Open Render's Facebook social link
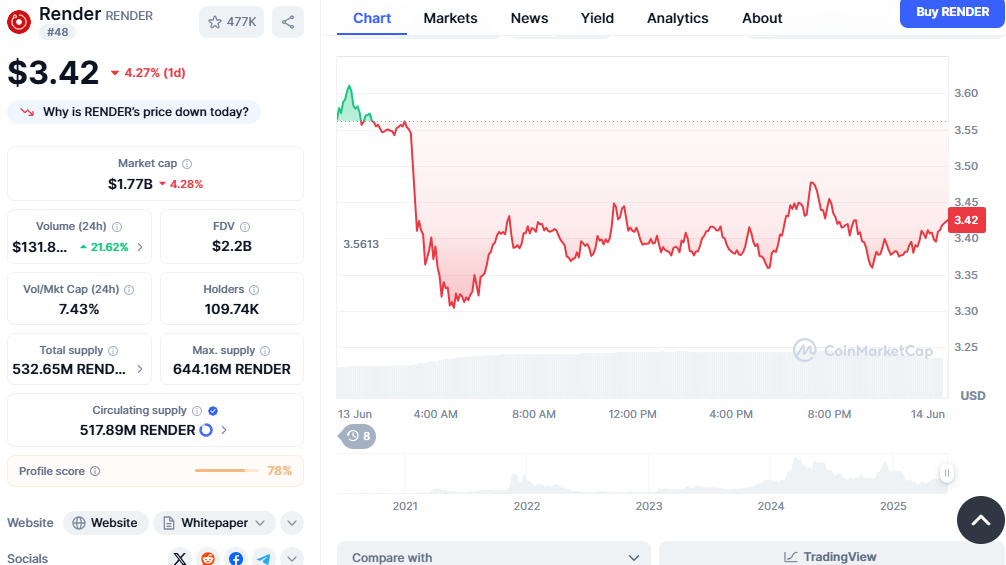This screenshot has width=1006, height=565. 236,558
